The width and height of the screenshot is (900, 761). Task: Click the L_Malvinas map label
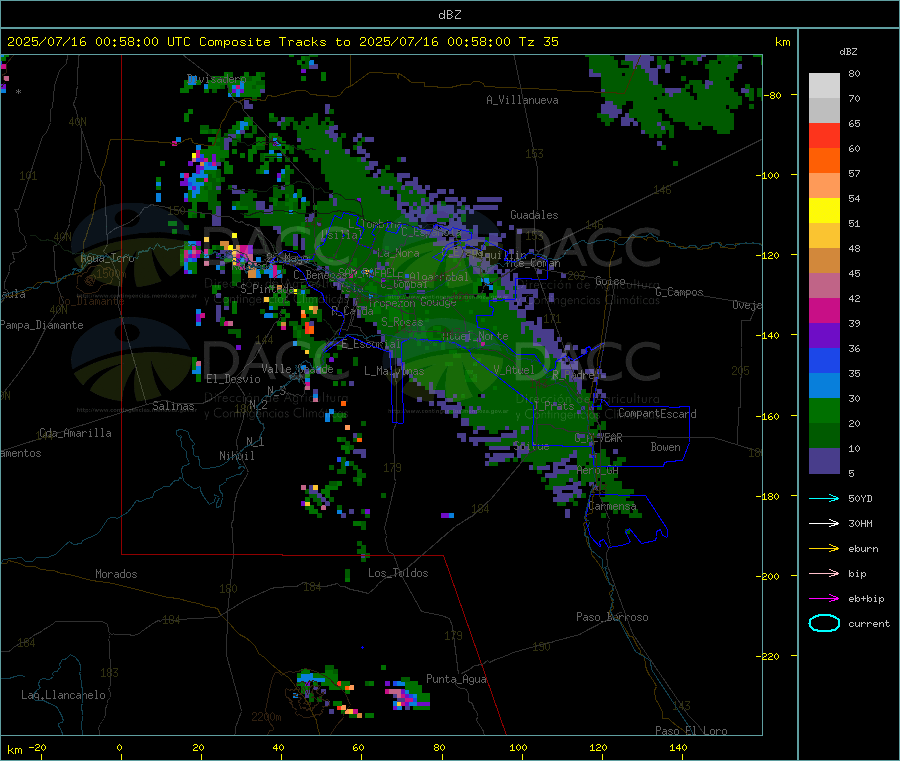[394, 371]
